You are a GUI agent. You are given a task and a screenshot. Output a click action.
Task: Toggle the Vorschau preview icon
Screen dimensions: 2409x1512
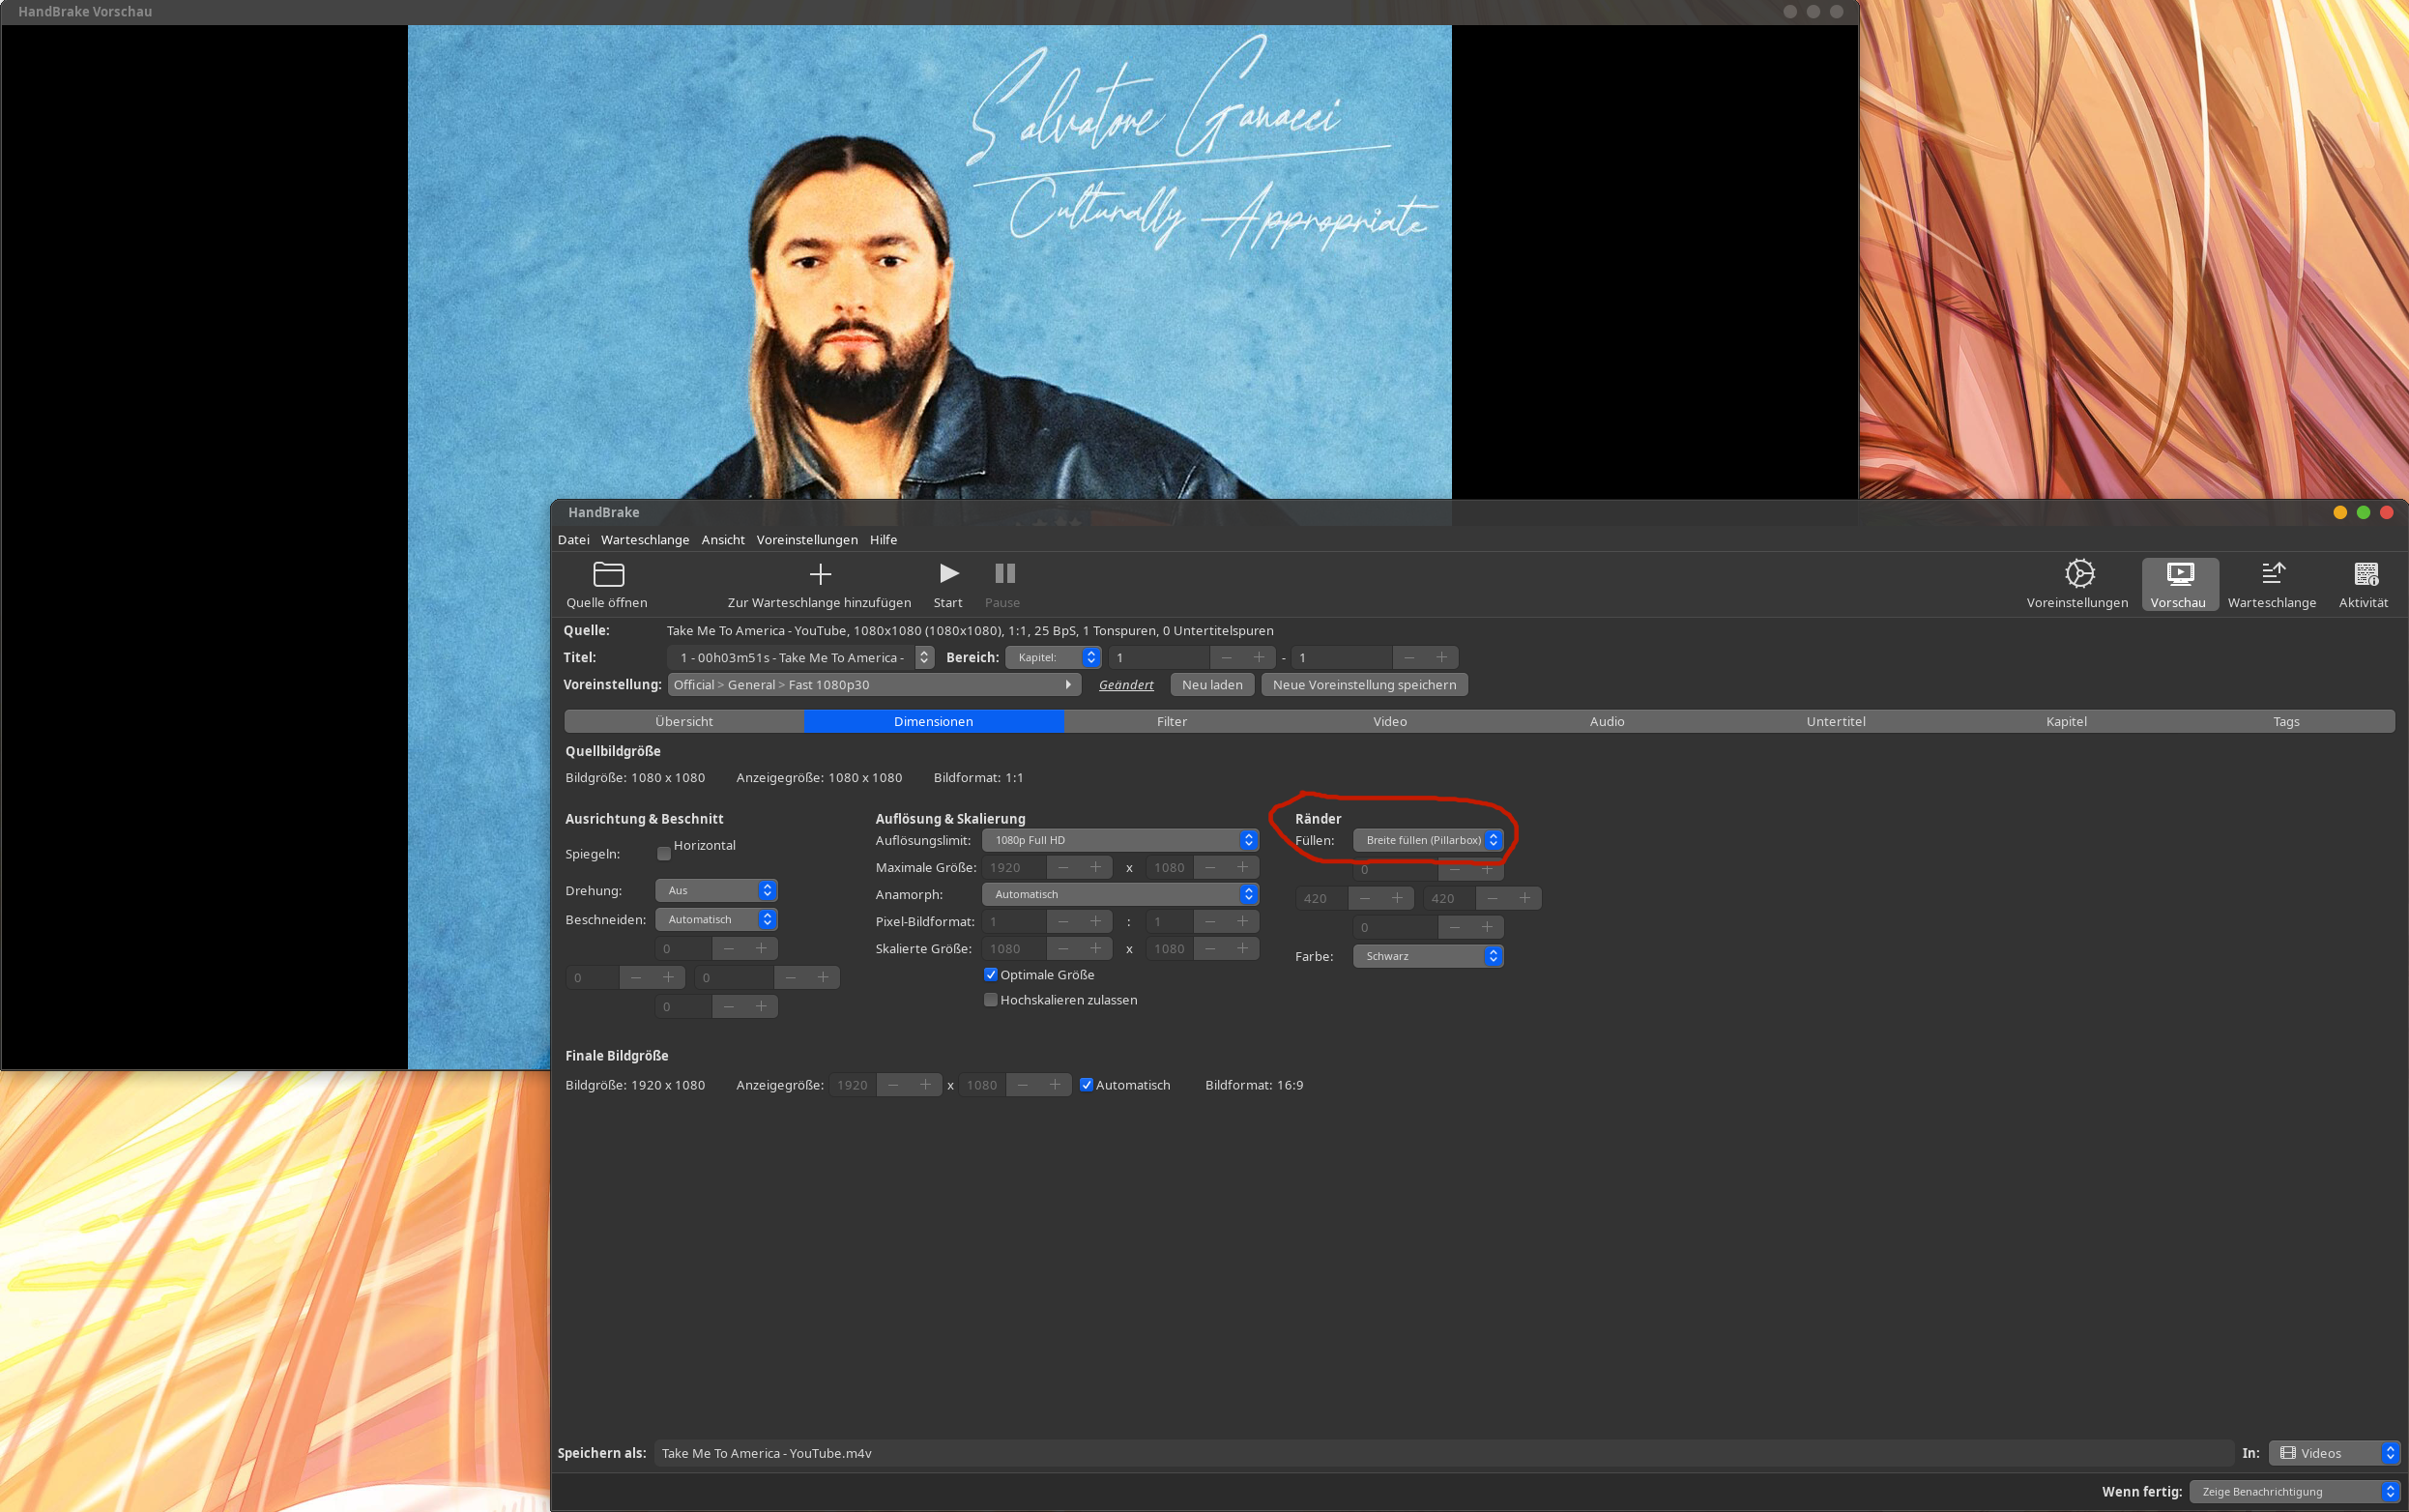(x=2179, y=574)
